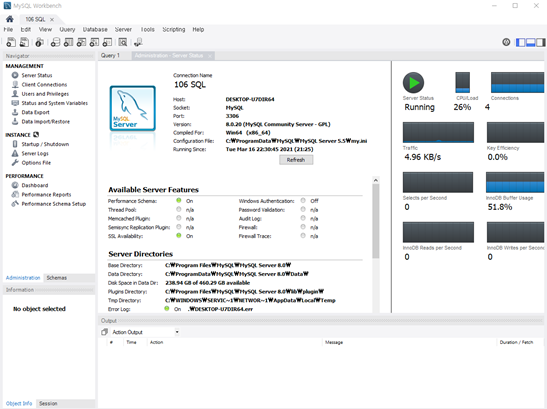The width and height of the screenshot is (547, 409).
Task: Toggle left sidebar panel visibility
Action: coord(520,42)
